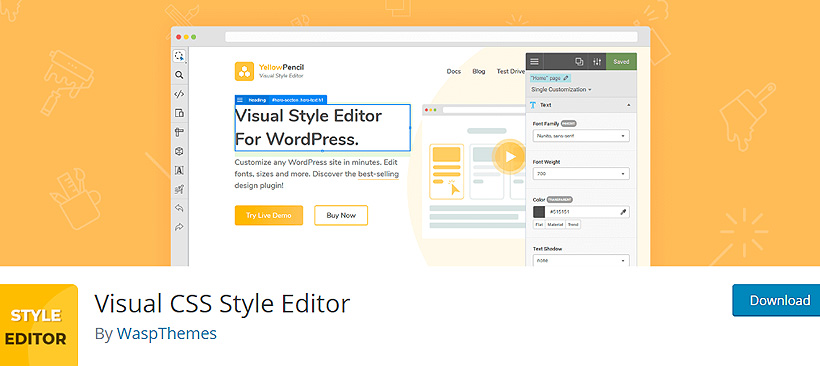The height and width of the screenshot is (366, 820).
Task: Collapse the Text section arrow
Action: pos(629,105)
